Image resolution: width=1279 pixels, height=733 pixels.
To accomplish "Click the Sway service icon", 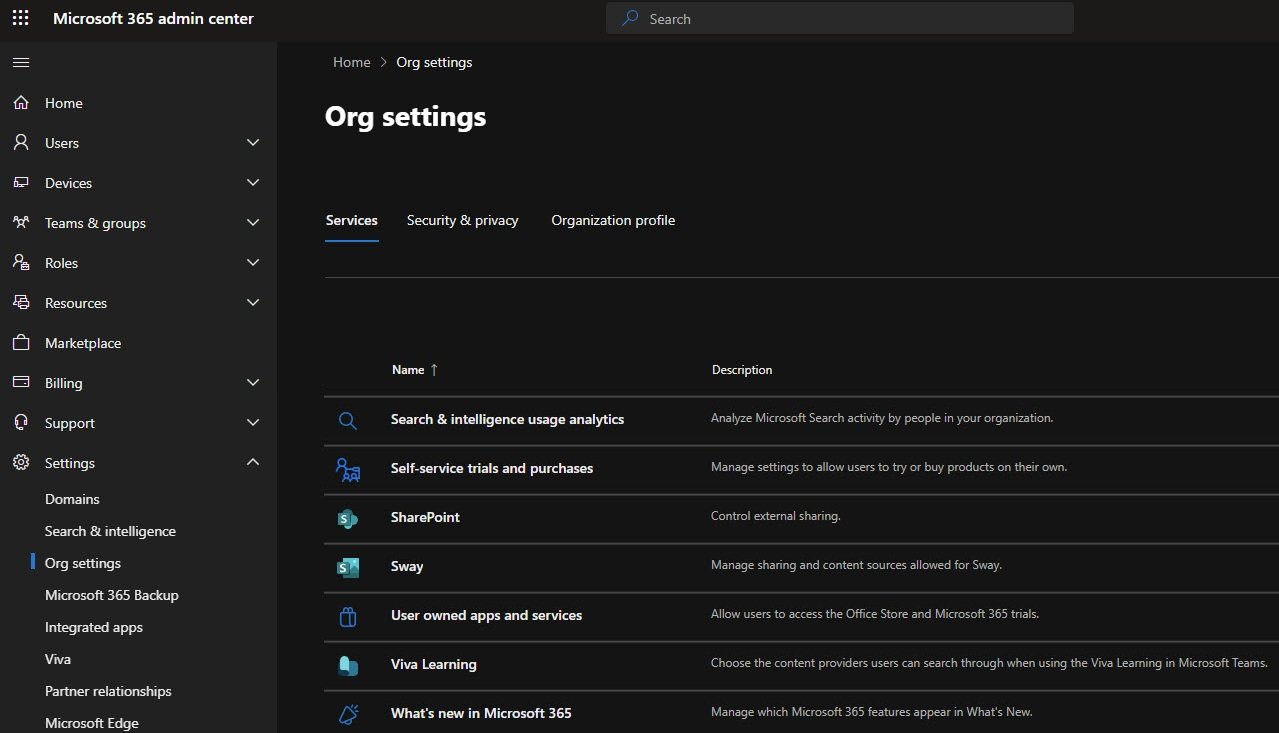I will coord(347,567).
